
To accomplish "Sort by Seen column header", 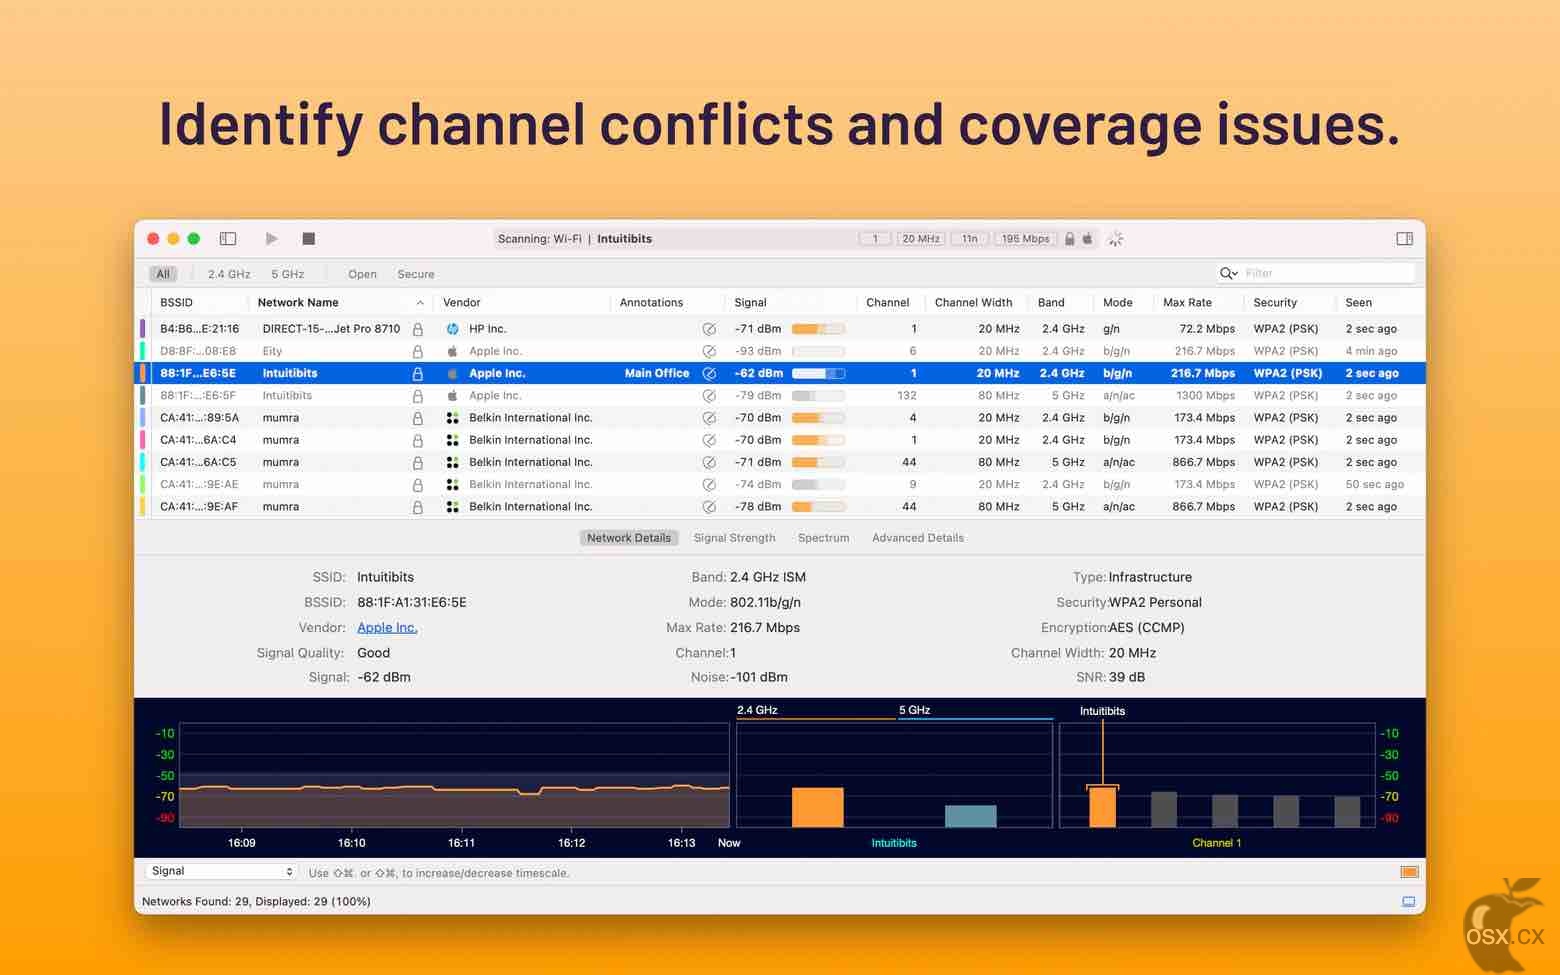I will click(x=1358, y=303).
